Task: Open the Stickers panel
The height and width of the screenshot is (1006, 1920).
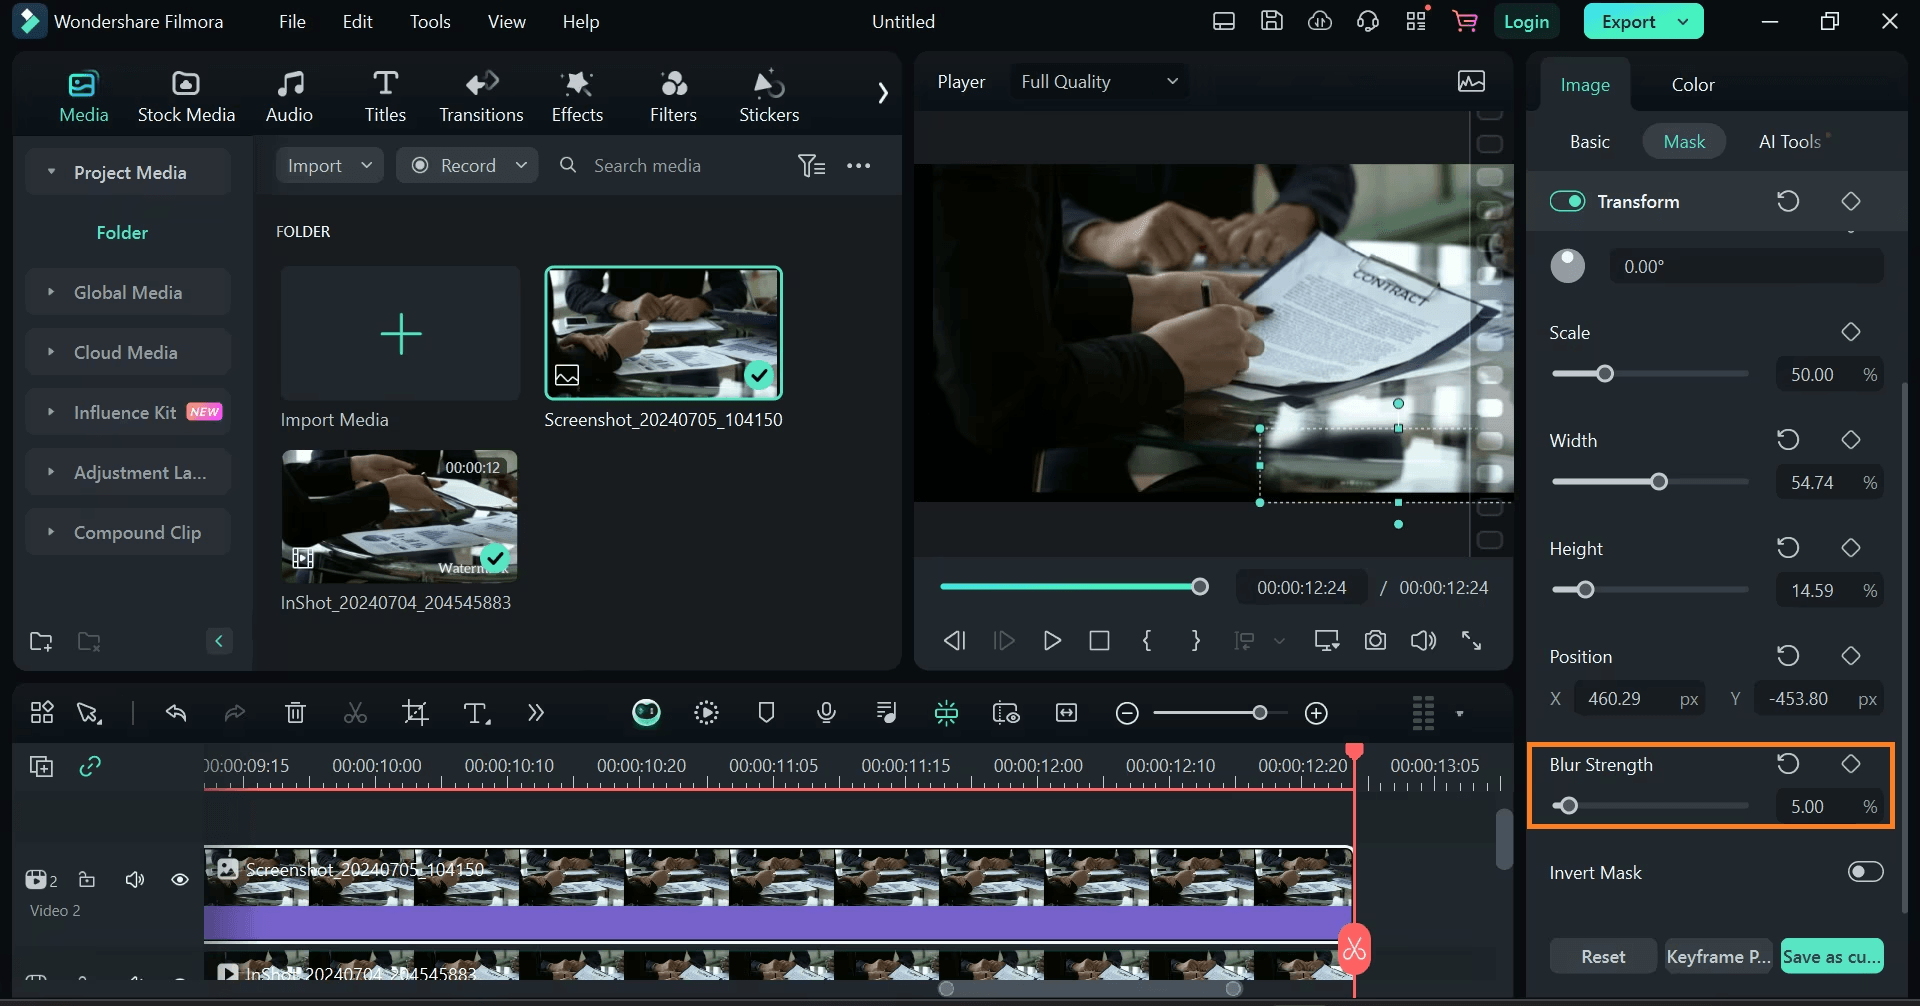Action: (x=768, y=97)
